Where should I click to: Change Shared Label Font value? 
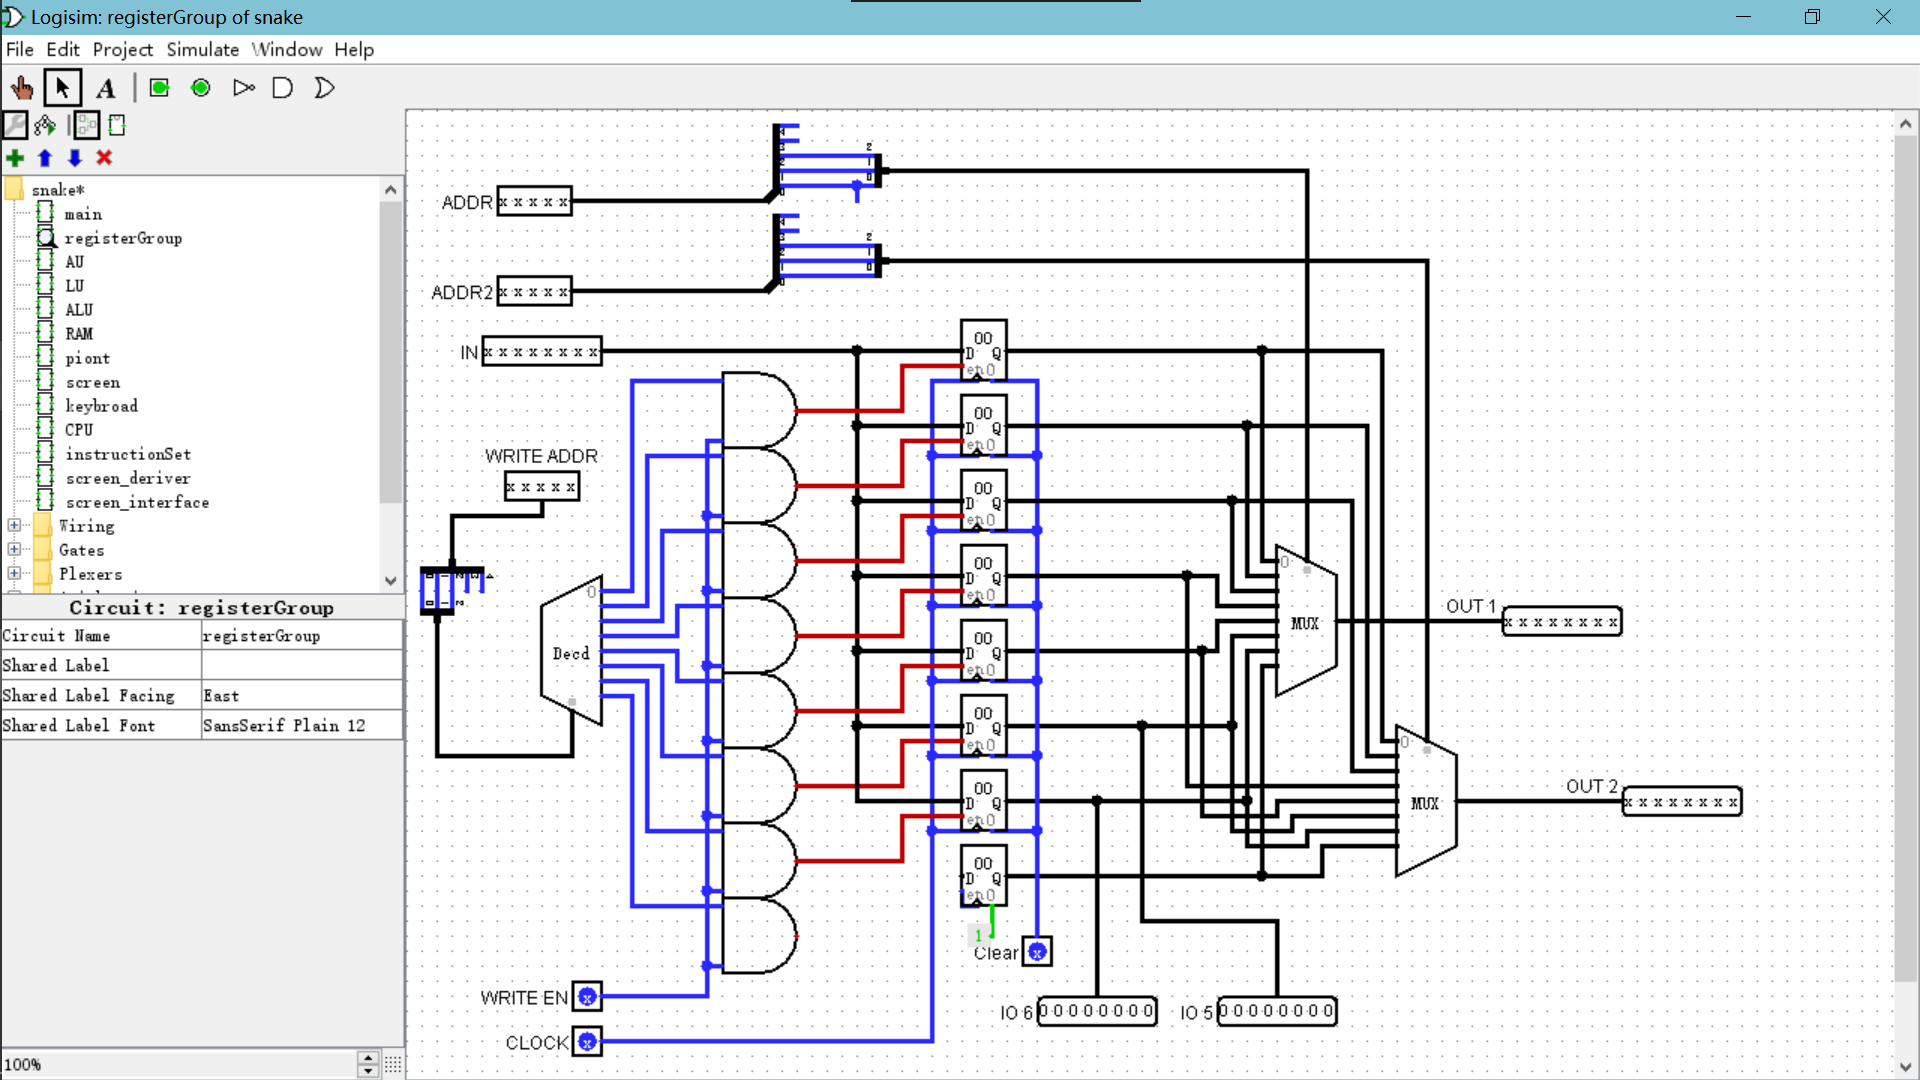(301, 726)
